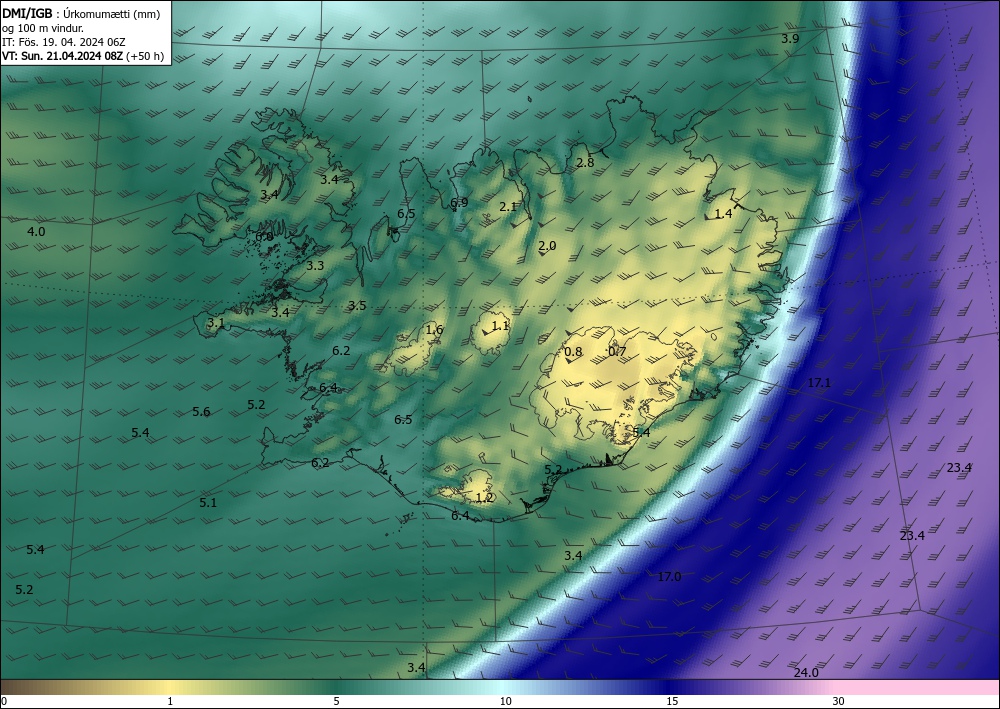The height and width of the screenshot is (709, 1000).
Task: Click the map value 6.9
Action: [459, 203]
